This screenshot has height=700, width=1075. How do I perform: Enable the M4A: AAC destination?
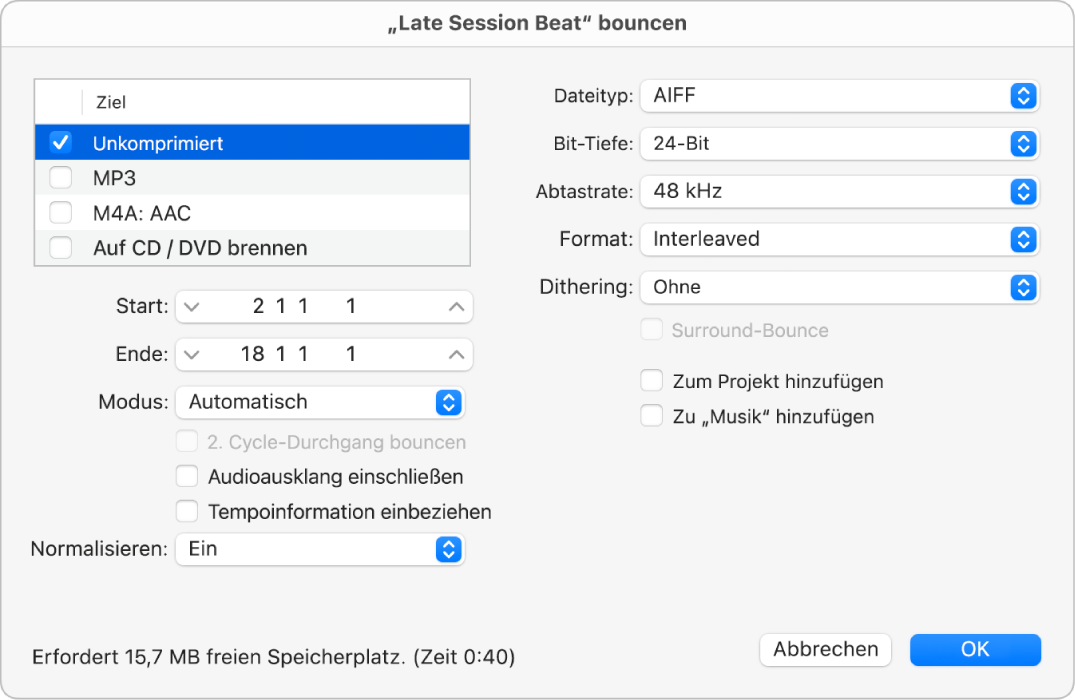coord(60,212)
